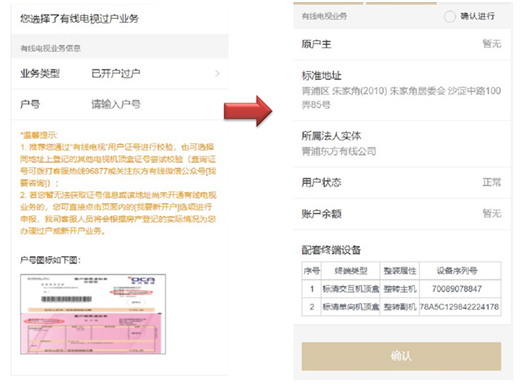Click the 设备序列号 column header
524x384 pixels.
pyautogui.click(x=457, y=271)
